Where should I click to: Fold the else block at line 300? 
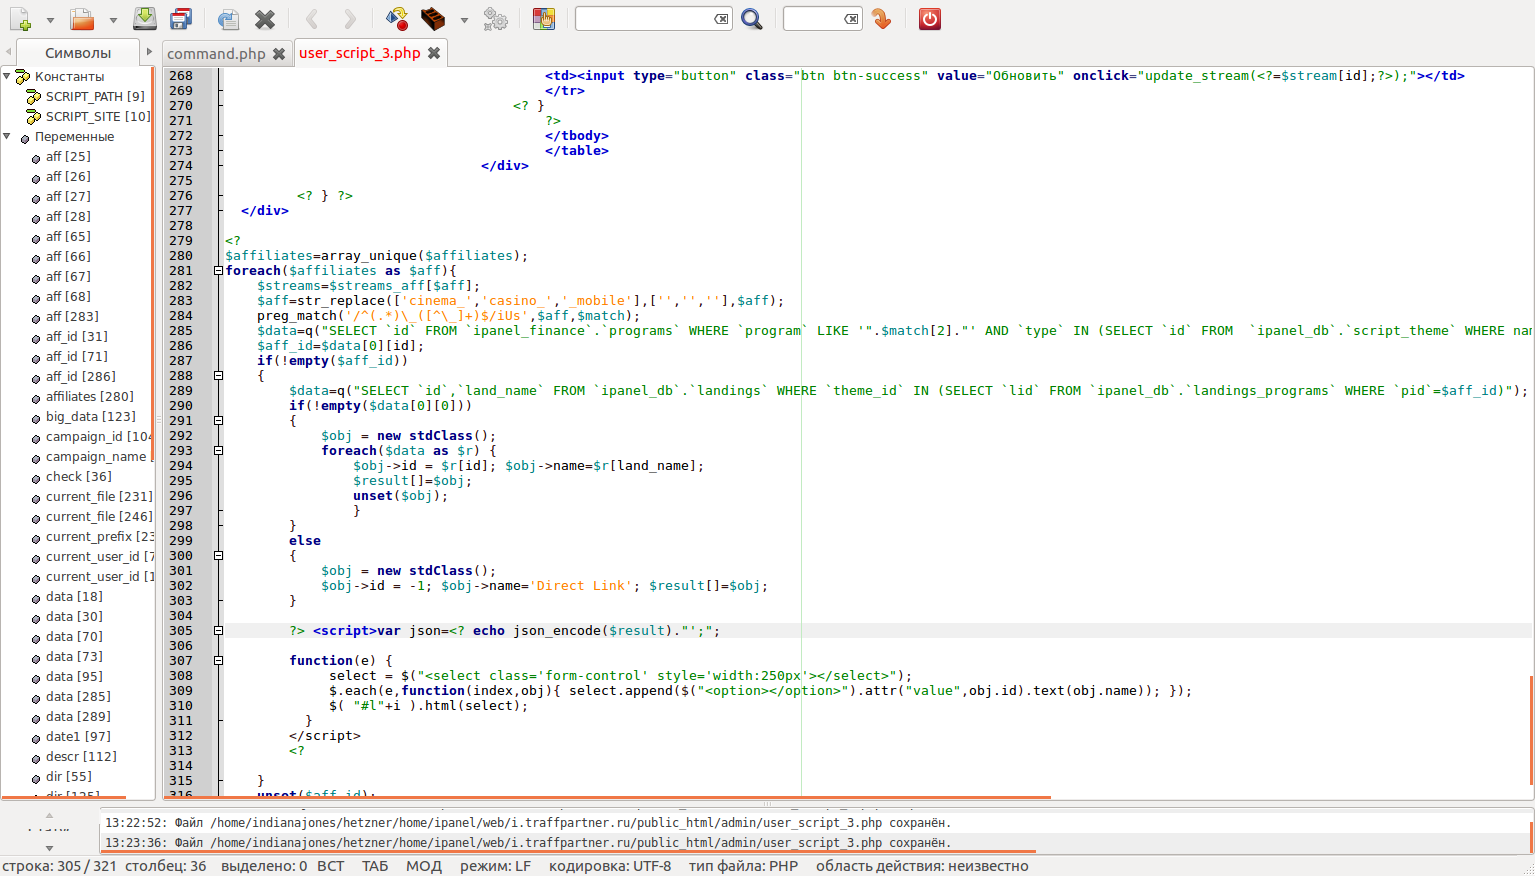coord(218,556)
